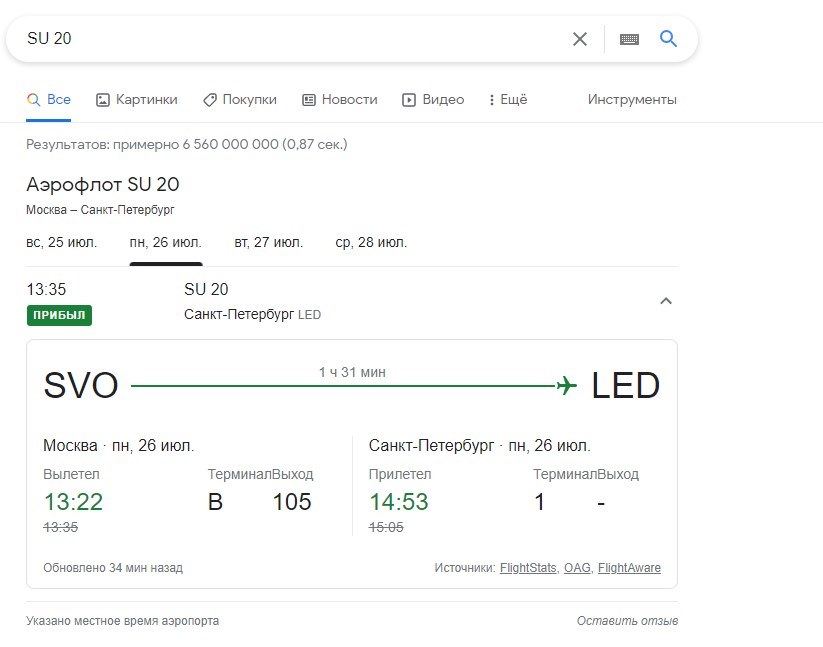
Task: Select the Все all results tab
Action: click(x=48, y=100)
